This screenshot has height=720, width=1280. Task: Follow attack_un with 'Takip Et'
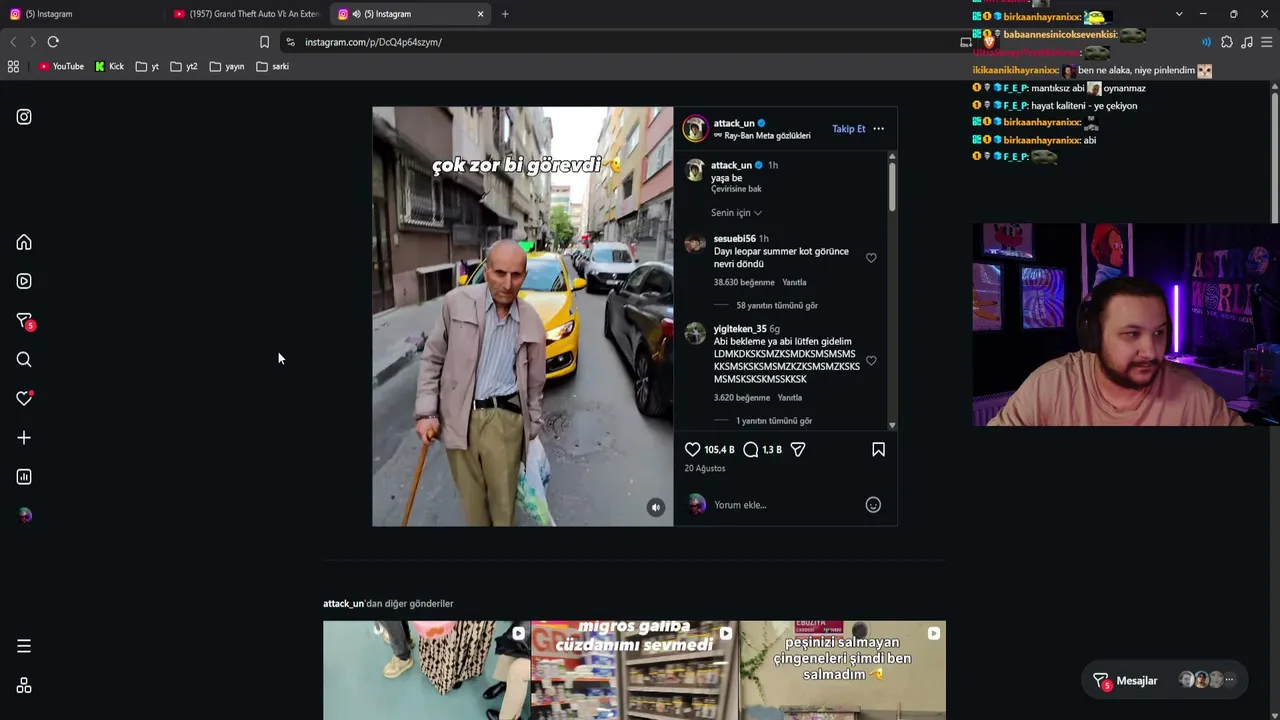pyautogui.click(x=849, y=129)
